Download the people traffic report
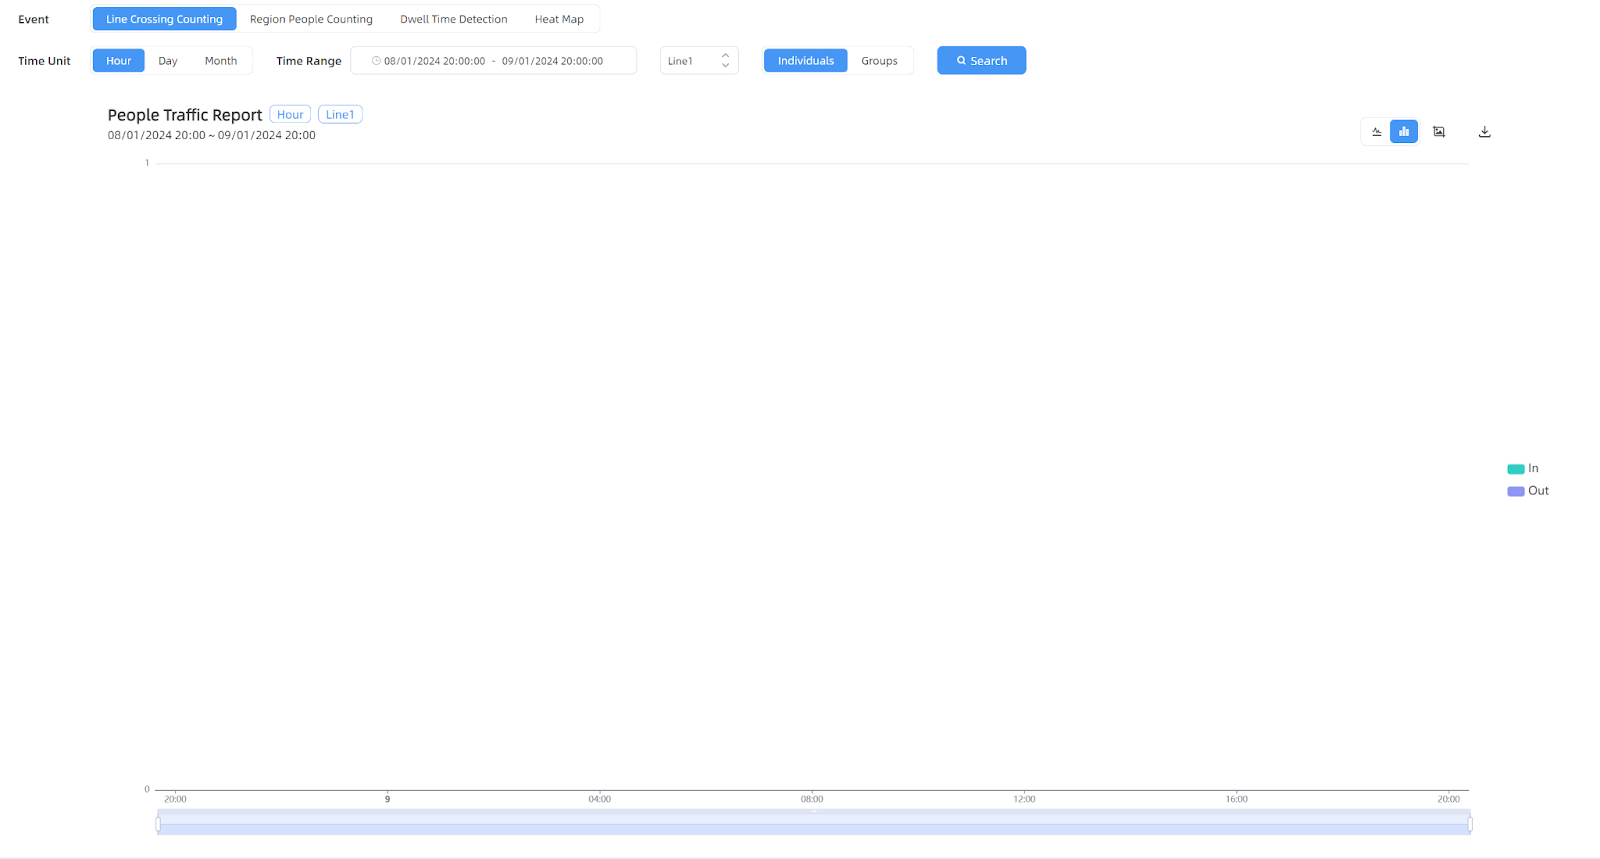The width and height of the screenshot is (1600, 859). click(1485, 132)
